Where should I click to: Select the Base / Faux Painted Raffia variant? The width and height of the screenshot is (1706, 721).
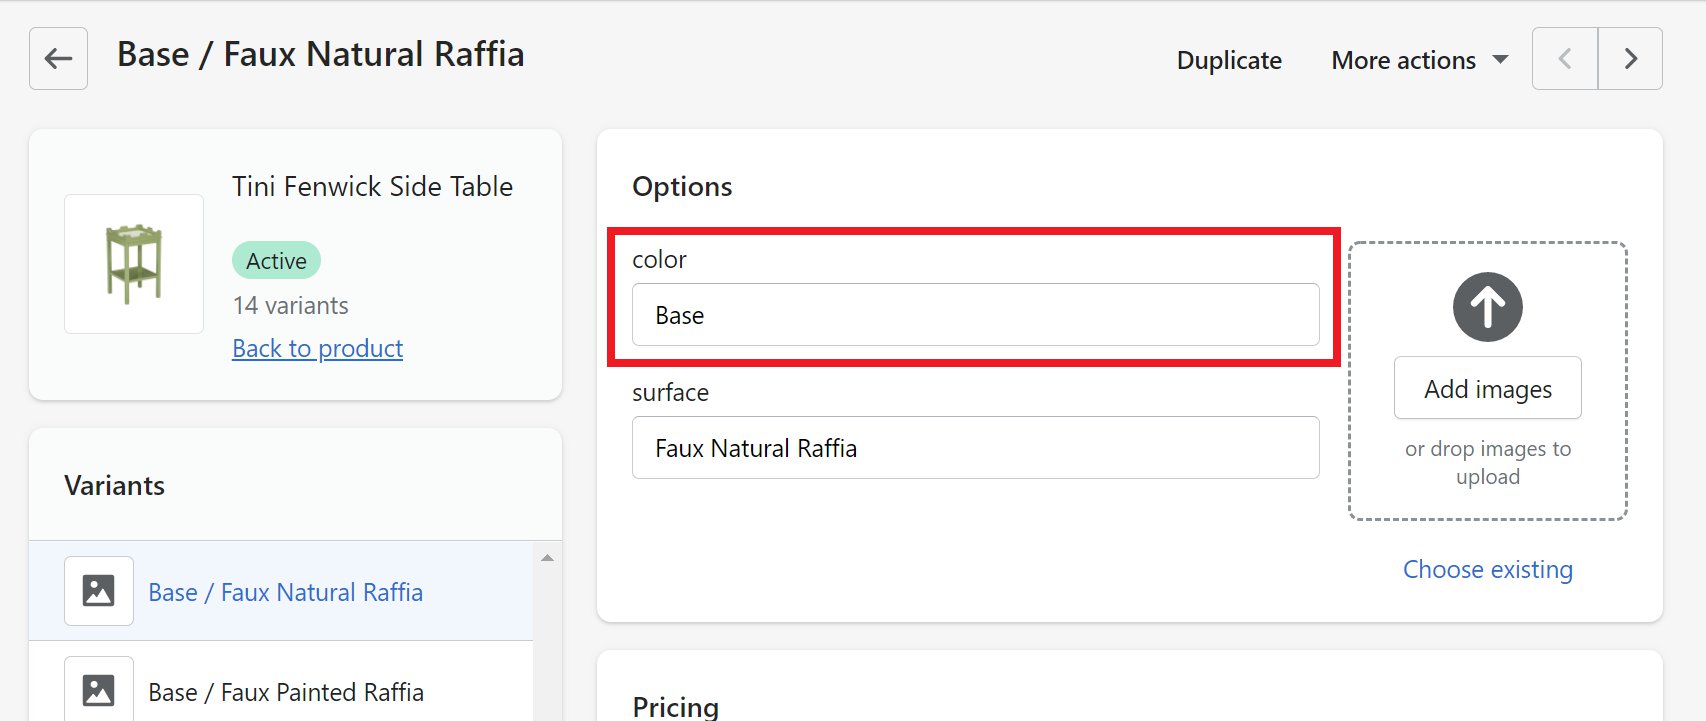pyautogui.click(x=286, y=692)
